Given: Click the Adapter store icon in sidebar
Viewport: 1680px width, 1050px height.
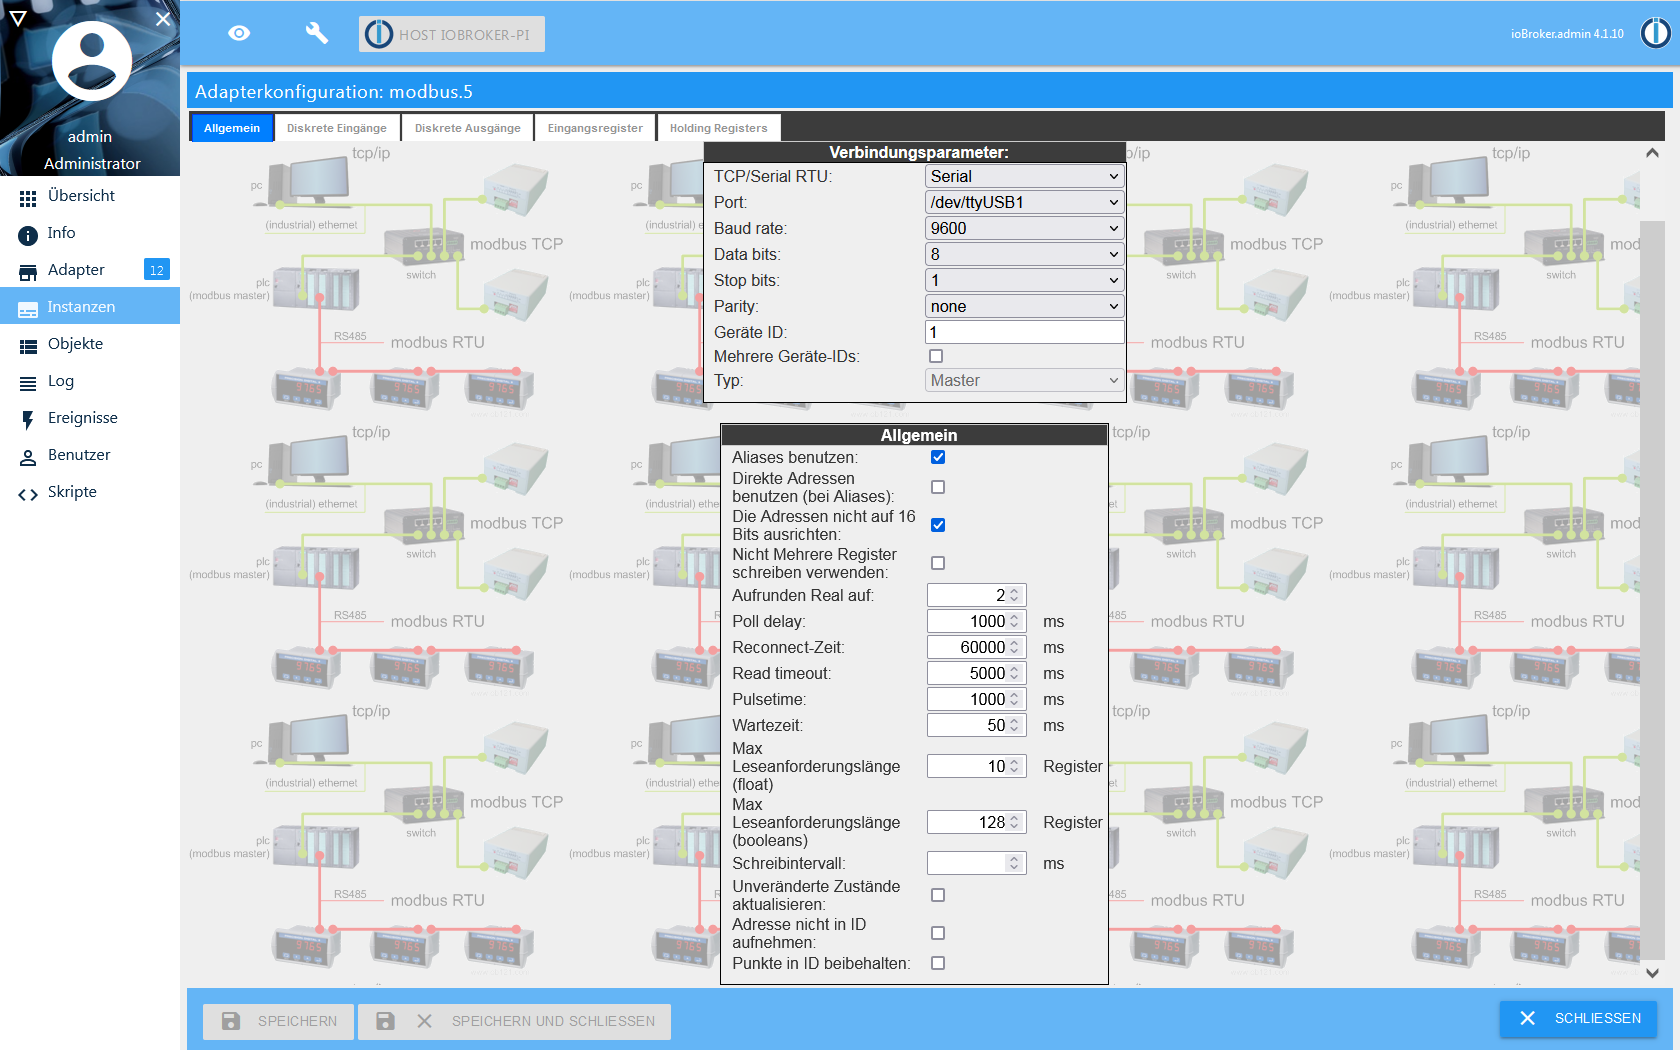Looking at the screenshot, I should coord(28,272).
